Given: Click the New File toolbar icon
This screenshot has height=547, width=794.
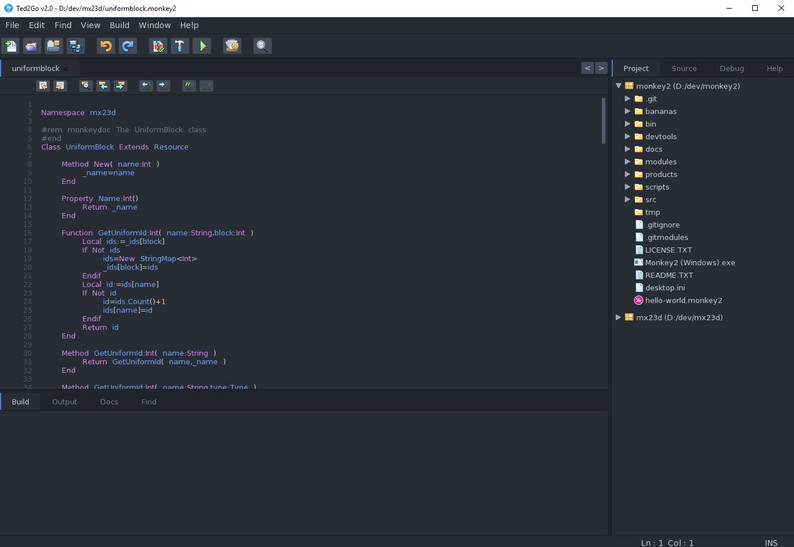Looking at the screenshot, I should tap(11, 46).
